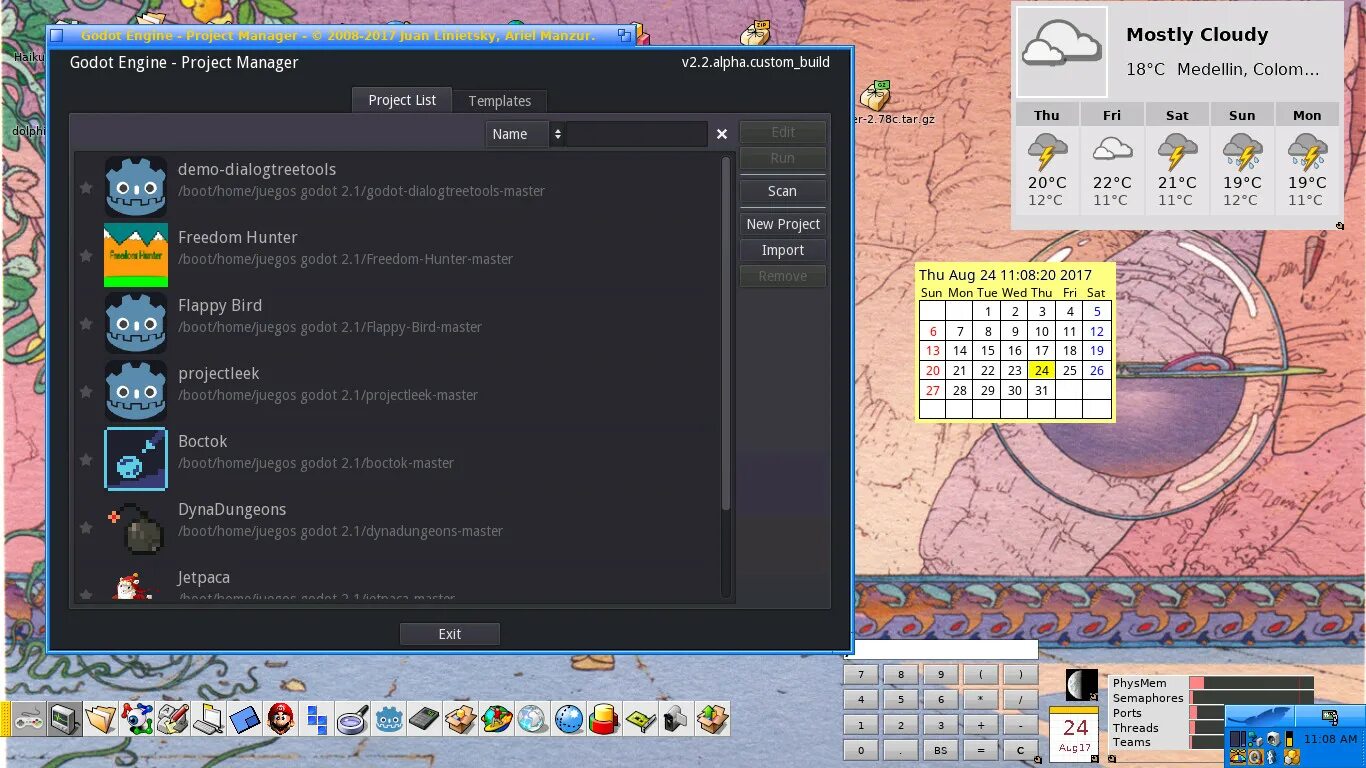Select the Boctok project thumbnail

tap(136, 459)
